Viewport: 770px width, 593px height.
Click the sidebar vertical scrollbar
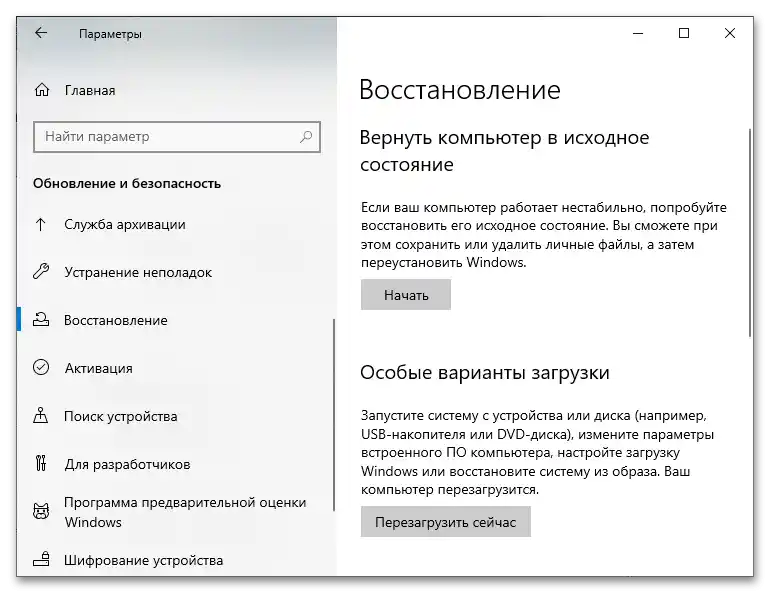click(x=334, y=415)
